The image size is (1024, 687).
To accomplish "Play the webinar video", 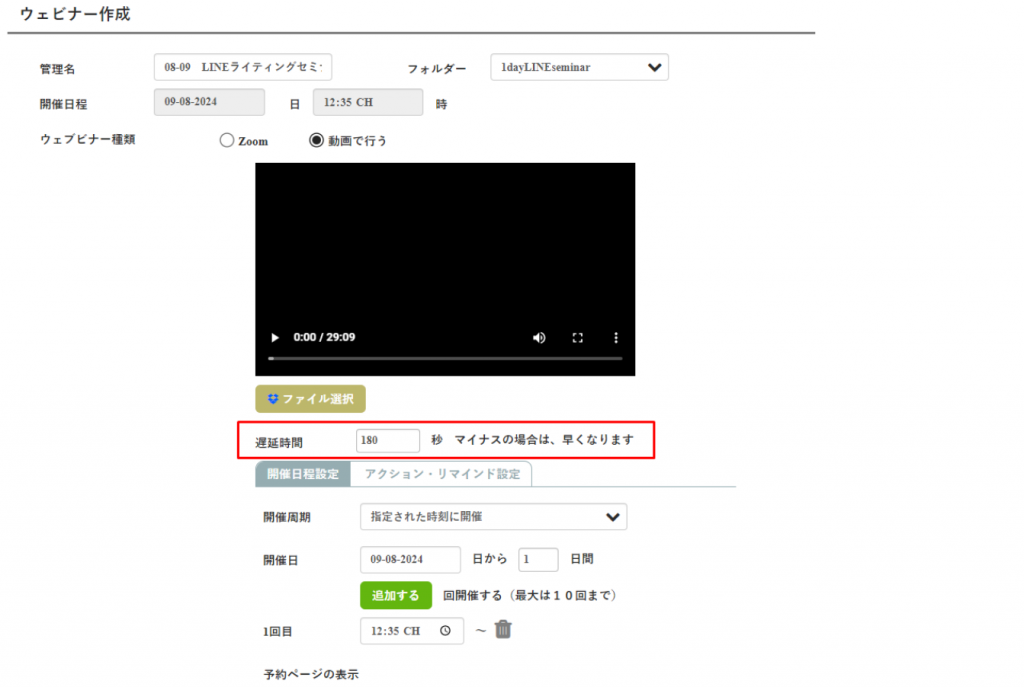I will point(275,338).
